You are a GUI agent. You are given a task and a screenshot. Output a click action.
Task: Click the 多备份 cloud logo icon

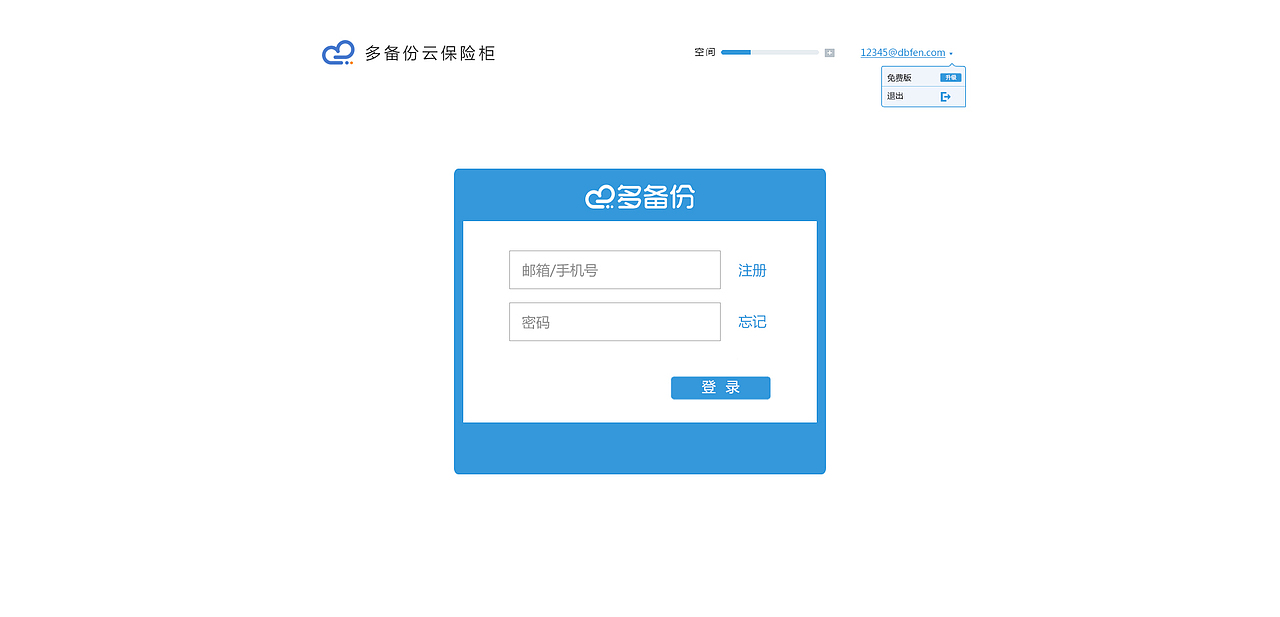[337, 51]
